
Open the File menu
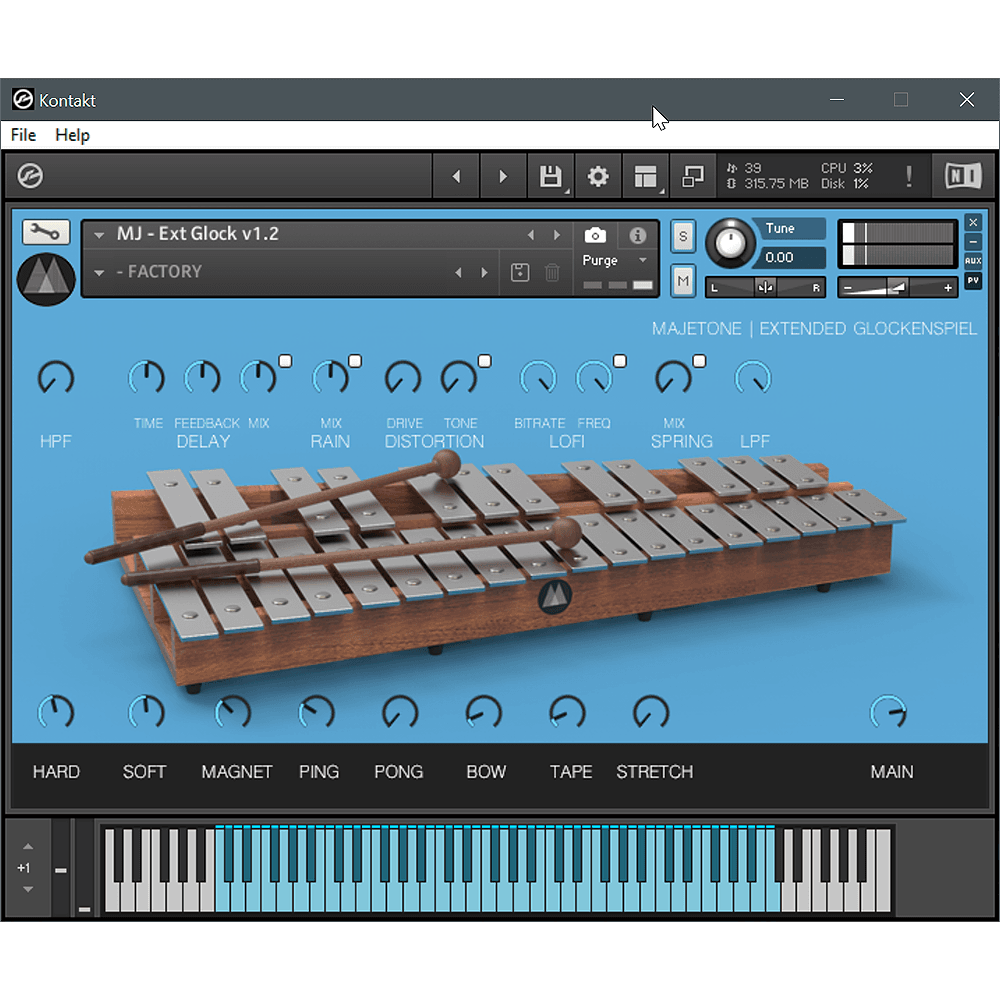tap(23, 135)
